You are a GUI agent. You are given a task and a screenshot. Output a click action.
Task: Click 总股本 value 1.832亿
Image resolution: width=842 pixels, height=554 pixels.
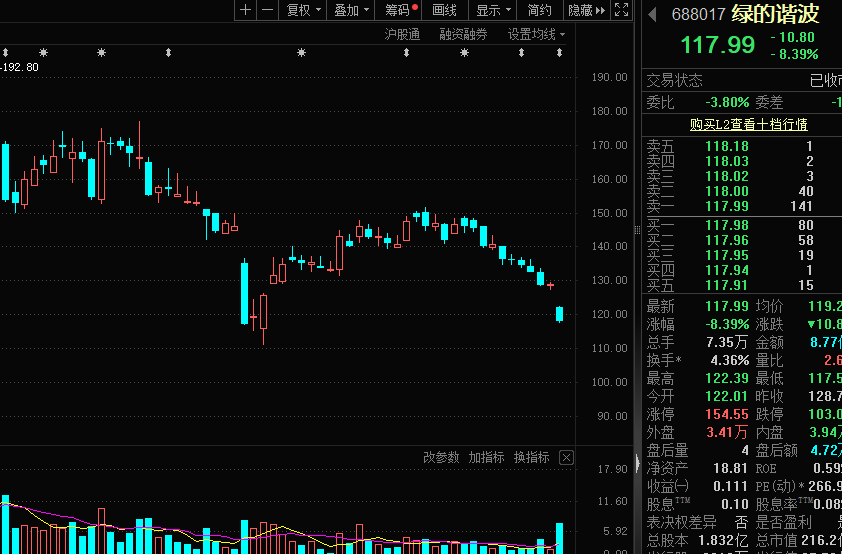721,540
